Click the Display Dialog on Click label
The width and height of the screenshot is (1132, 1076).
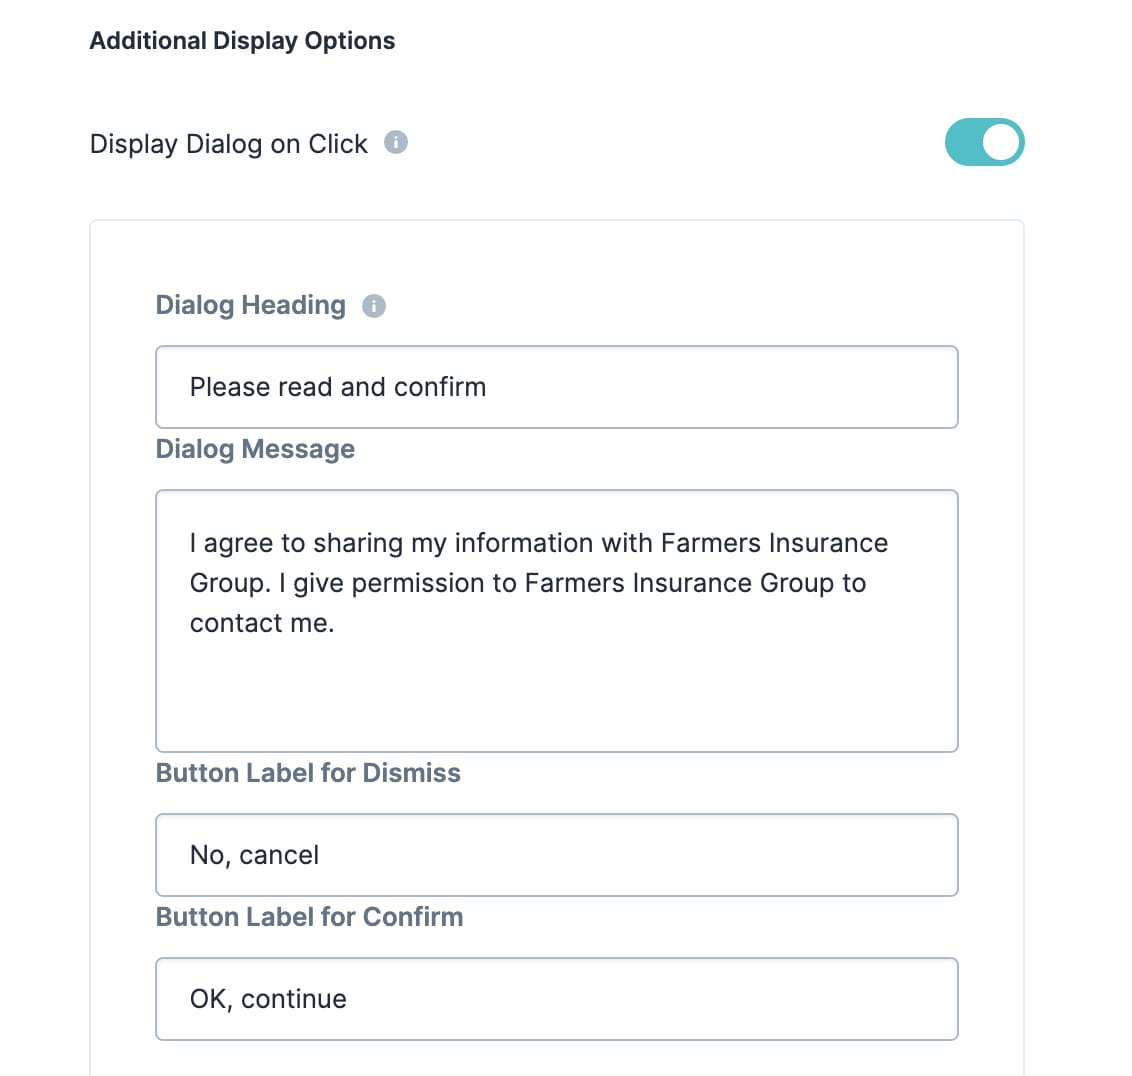point(229,144)
